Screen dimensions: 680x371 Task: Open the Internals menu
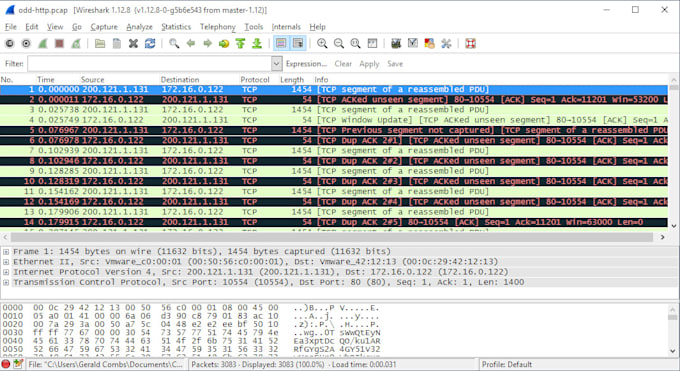[286, 27]
